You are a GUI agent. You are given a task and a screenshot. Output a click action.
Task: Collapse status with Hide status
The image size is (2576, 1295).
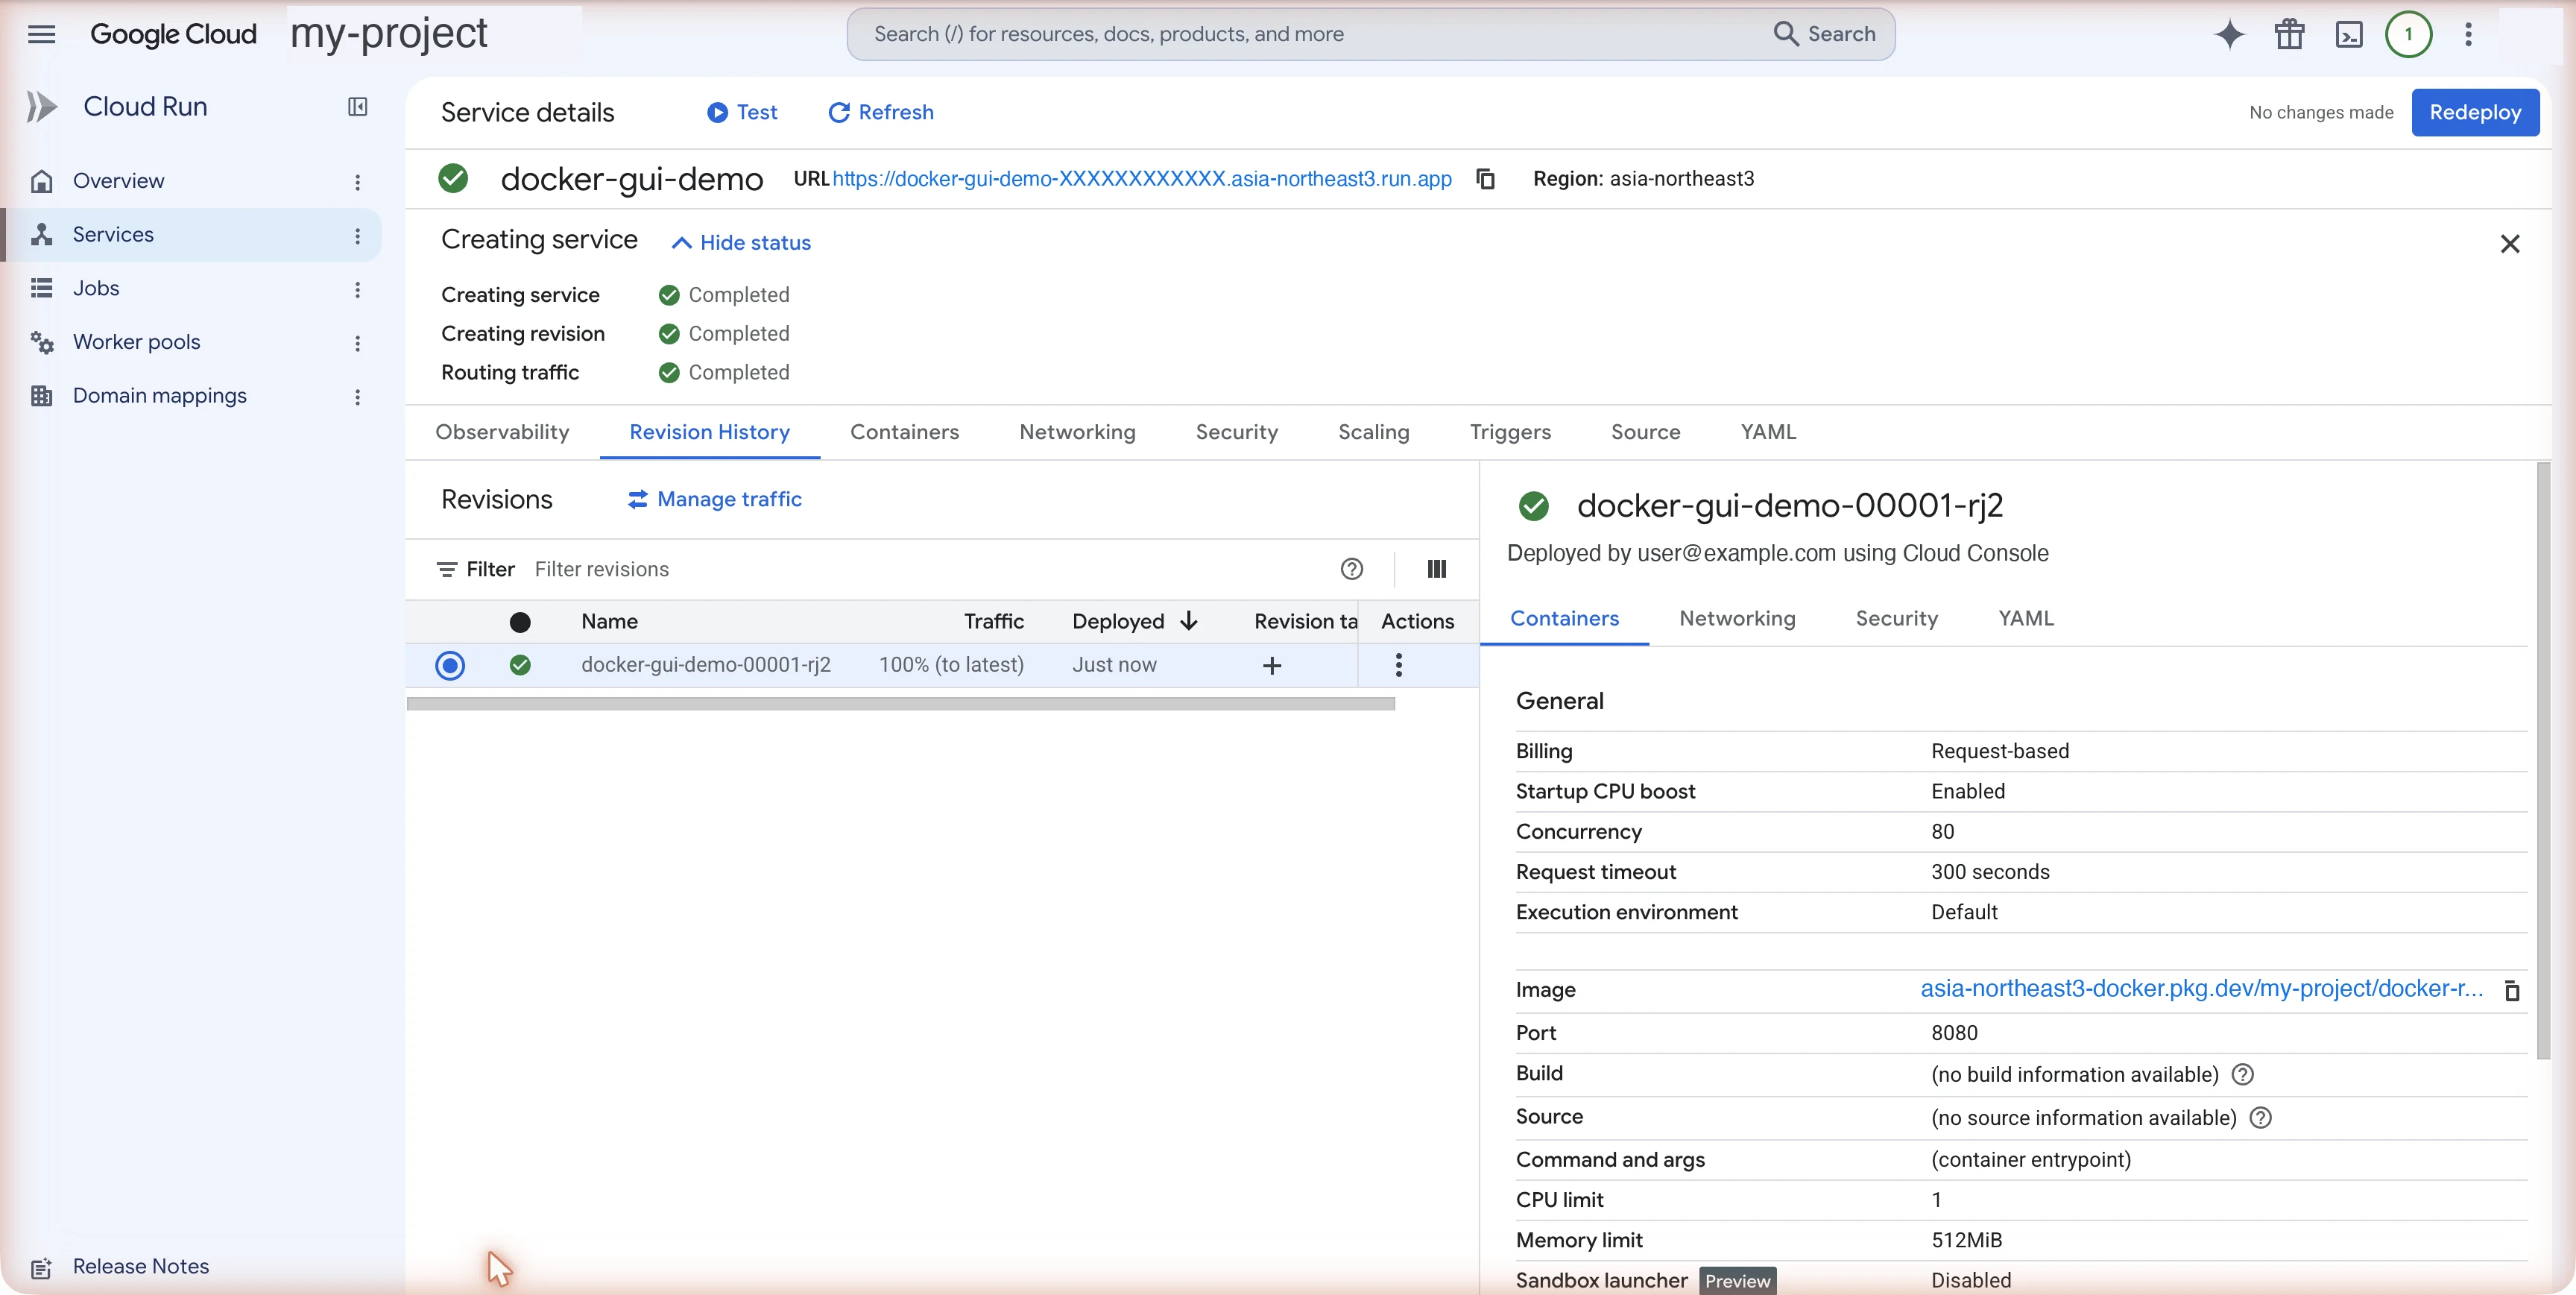(x=741, y=243)
